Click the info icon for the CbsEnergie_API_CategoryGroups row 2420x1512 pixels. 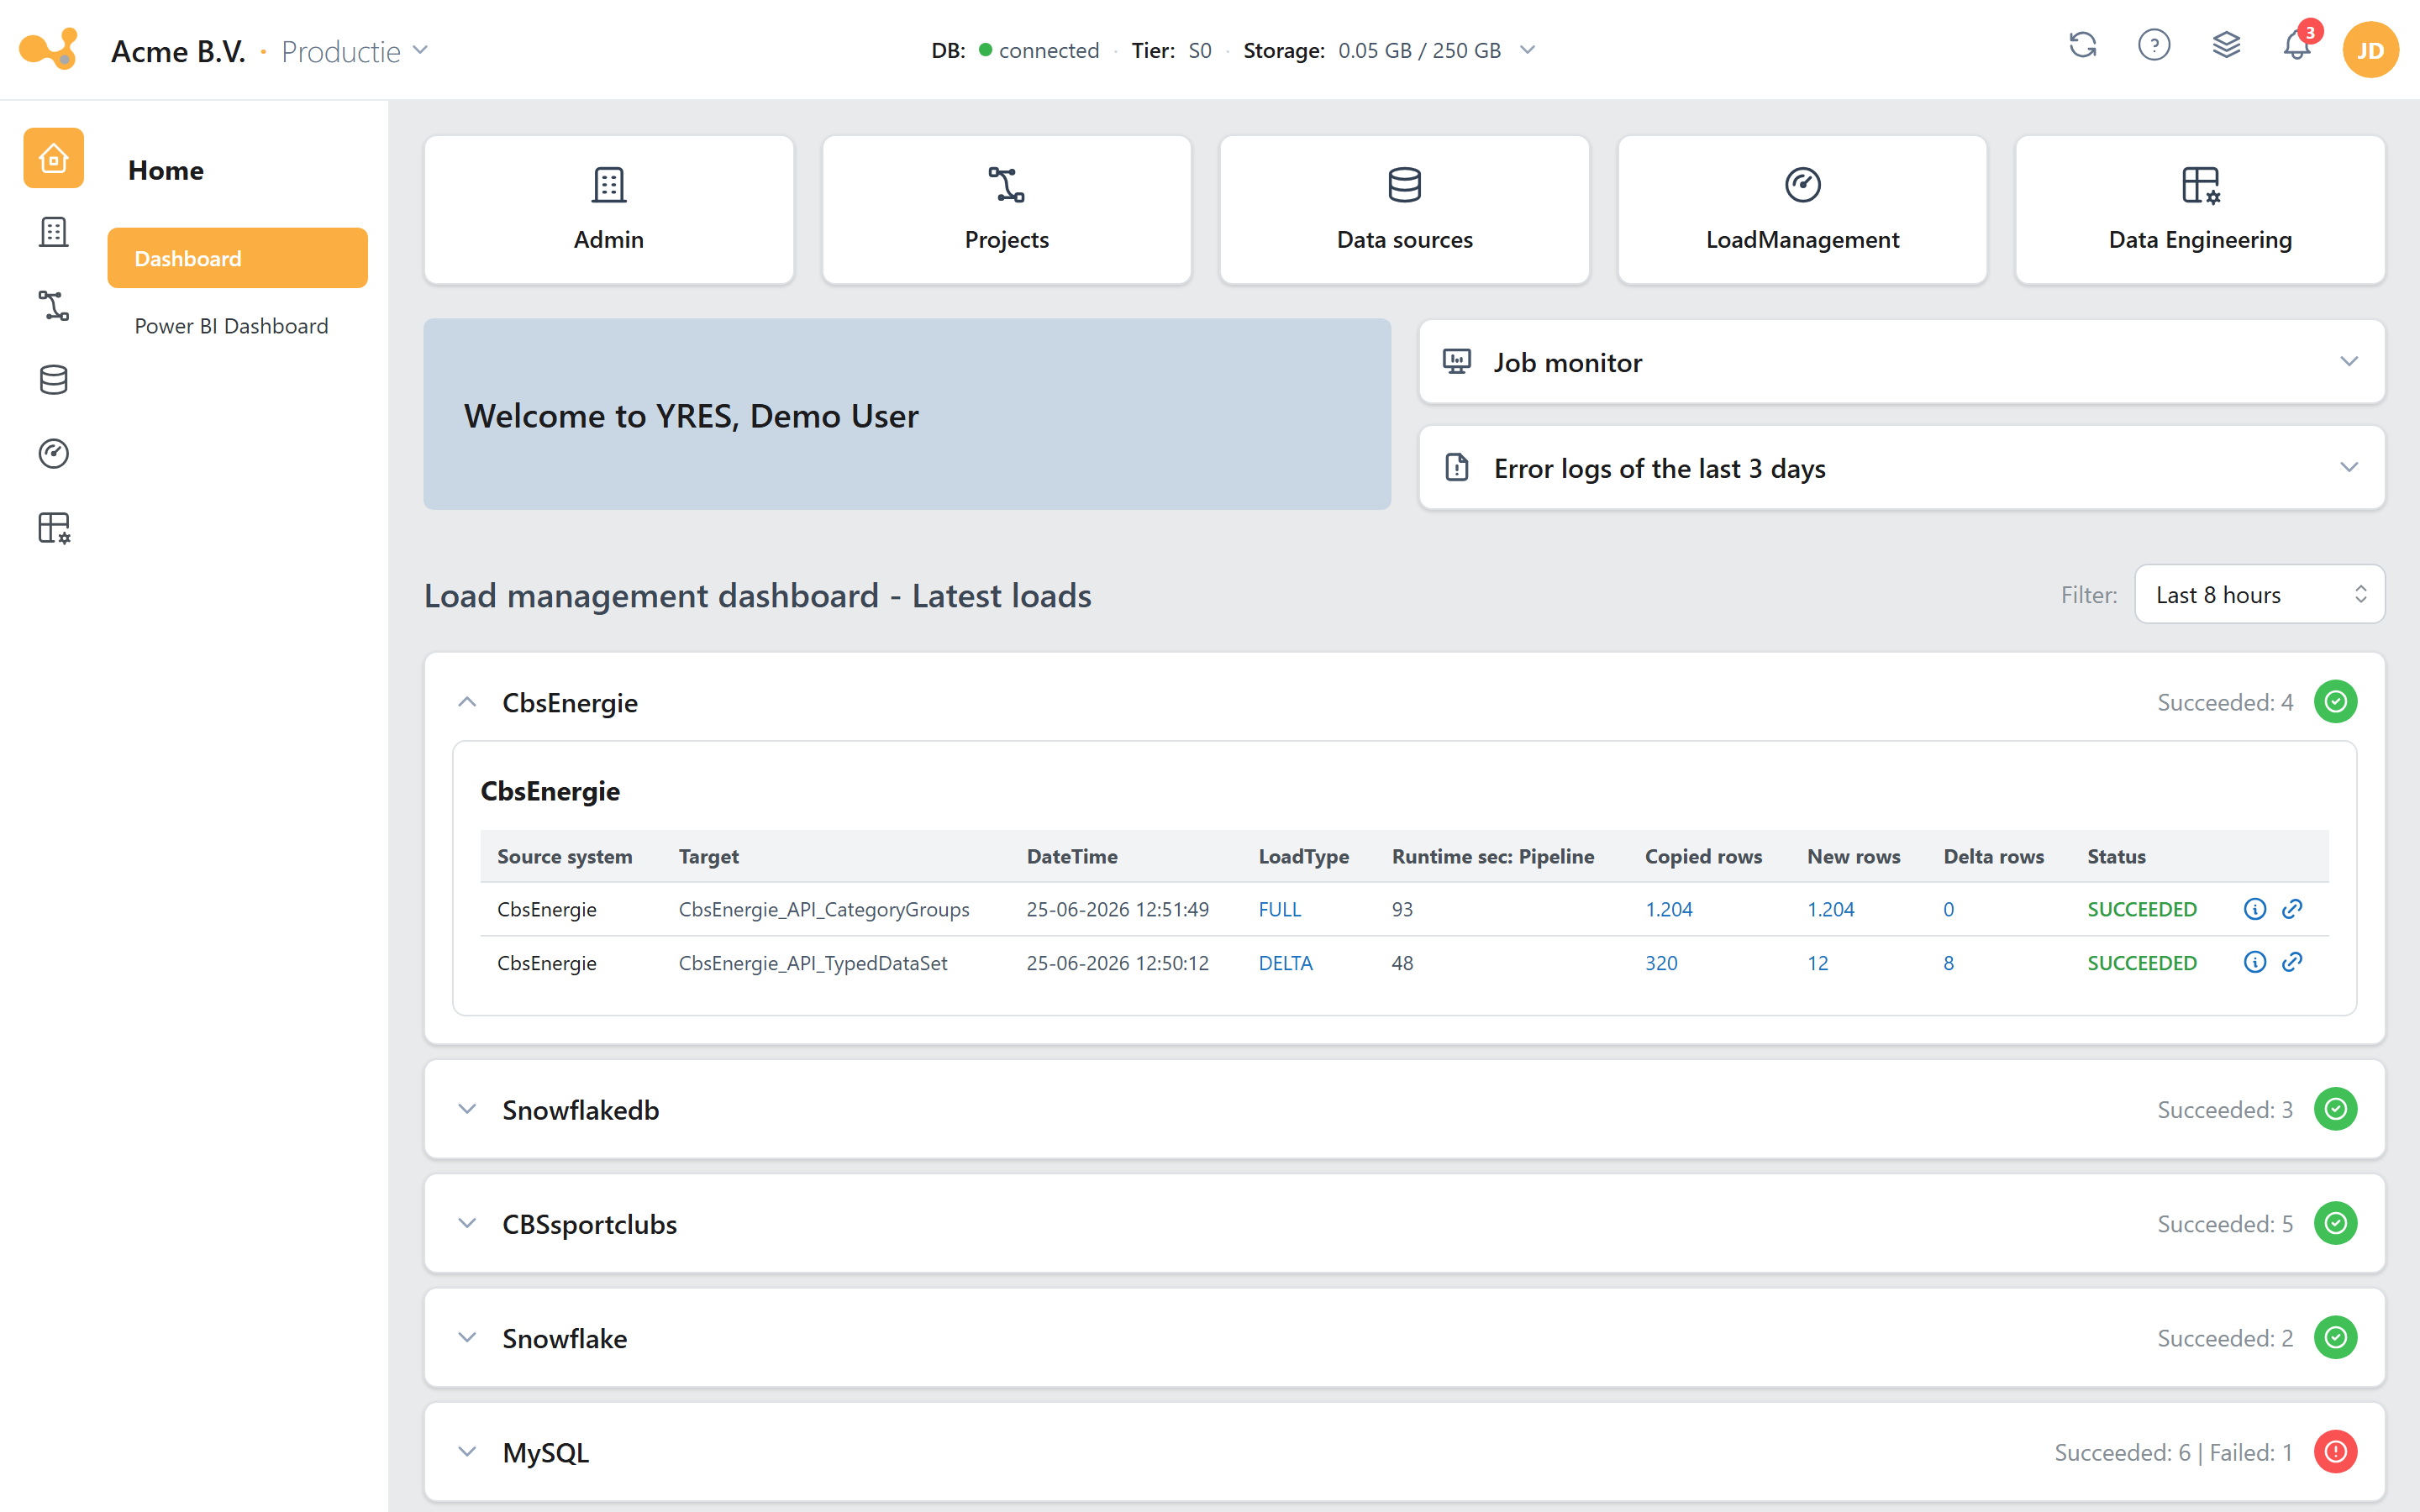coord(2255,909)
